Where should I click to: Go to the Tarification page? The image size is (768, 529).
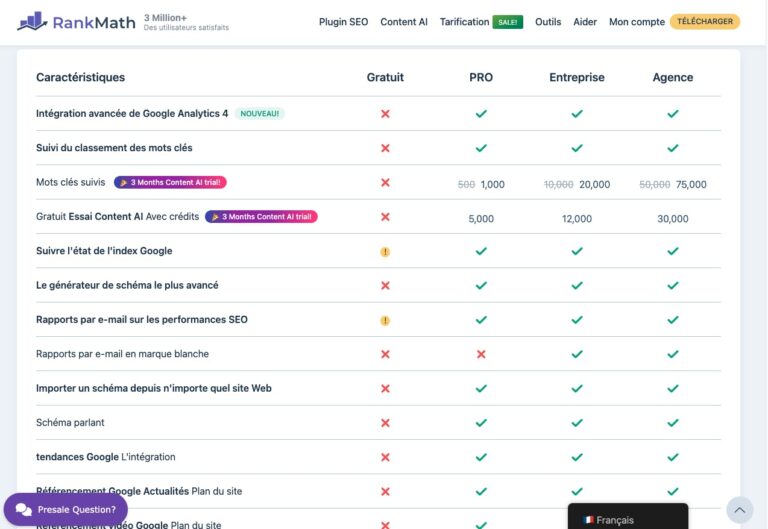pyautogui.click(x=464, y=22)
